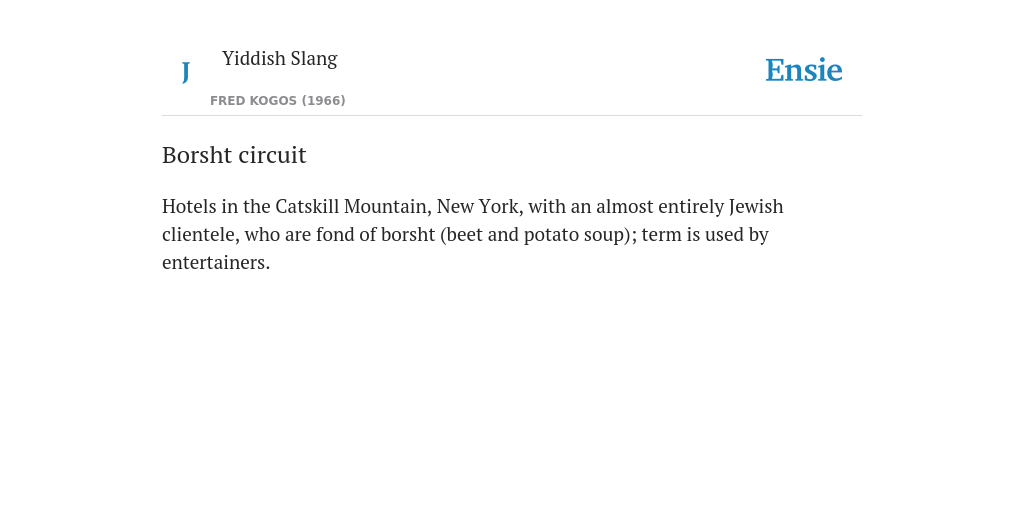Click the word term in the definition
The height and width of the screenshot is (512, 1024).
pos(662,234)
